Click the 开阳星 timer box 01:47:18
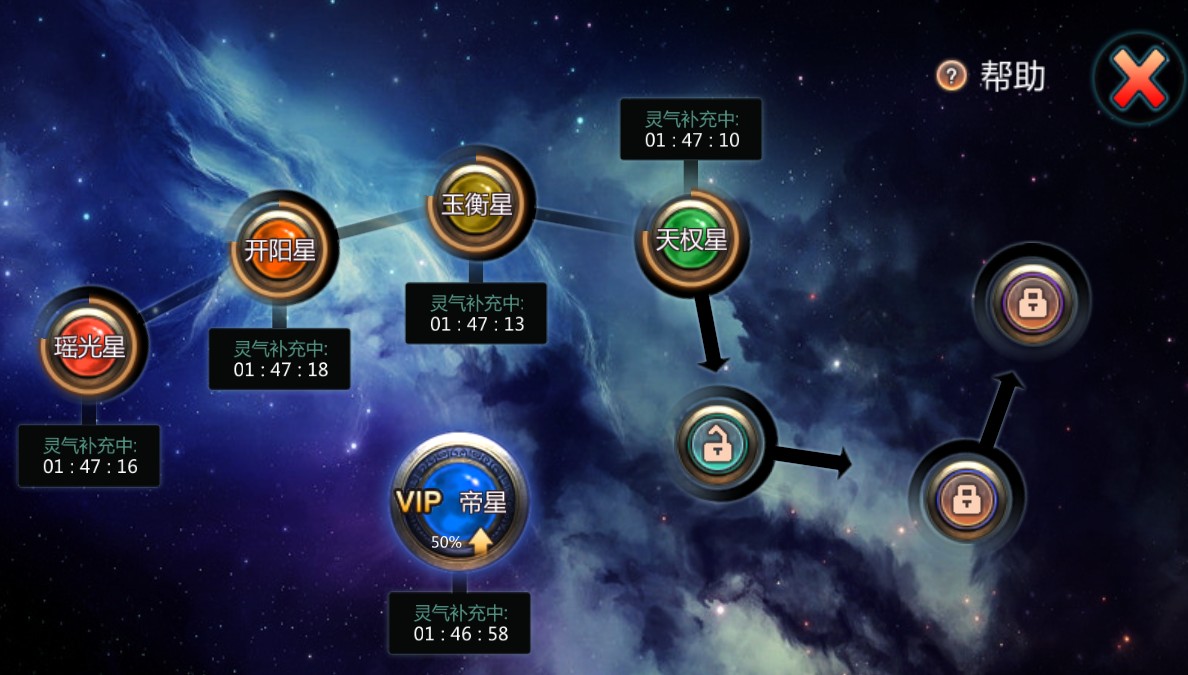This screenshot has width=1188, height=675. click(280, 359)
